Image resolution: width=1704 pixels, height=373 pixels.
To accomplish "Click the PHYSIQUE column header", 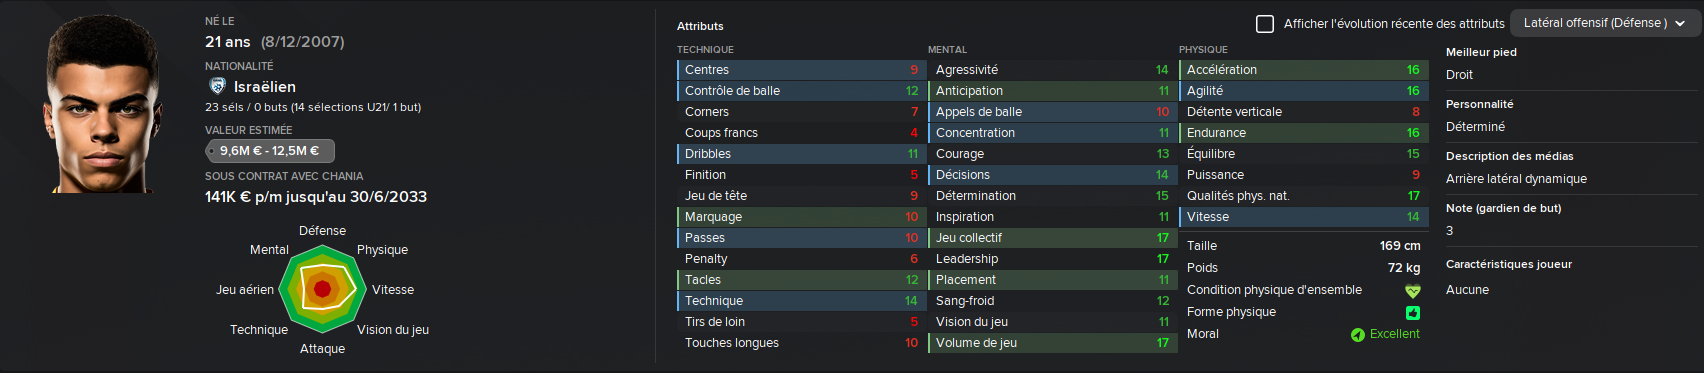I will point(1203,49).
